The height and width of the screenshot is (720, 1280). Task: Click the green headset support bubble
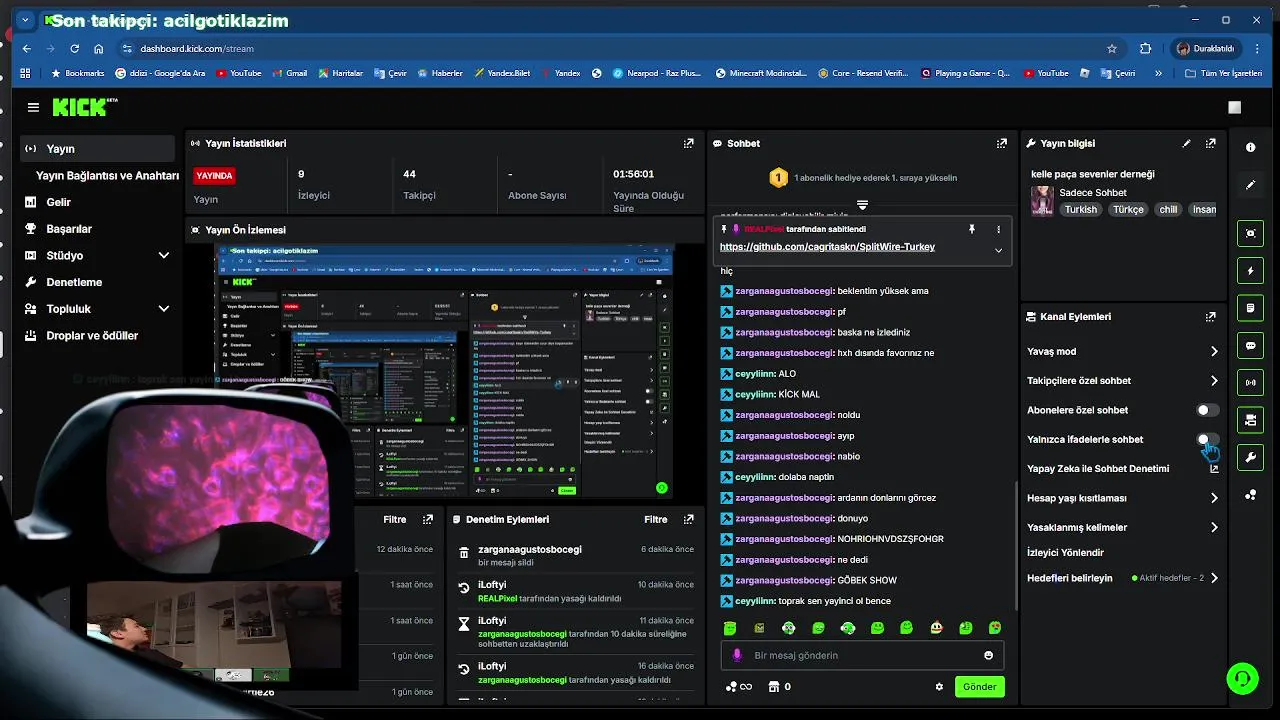(x=1242, y=678)
